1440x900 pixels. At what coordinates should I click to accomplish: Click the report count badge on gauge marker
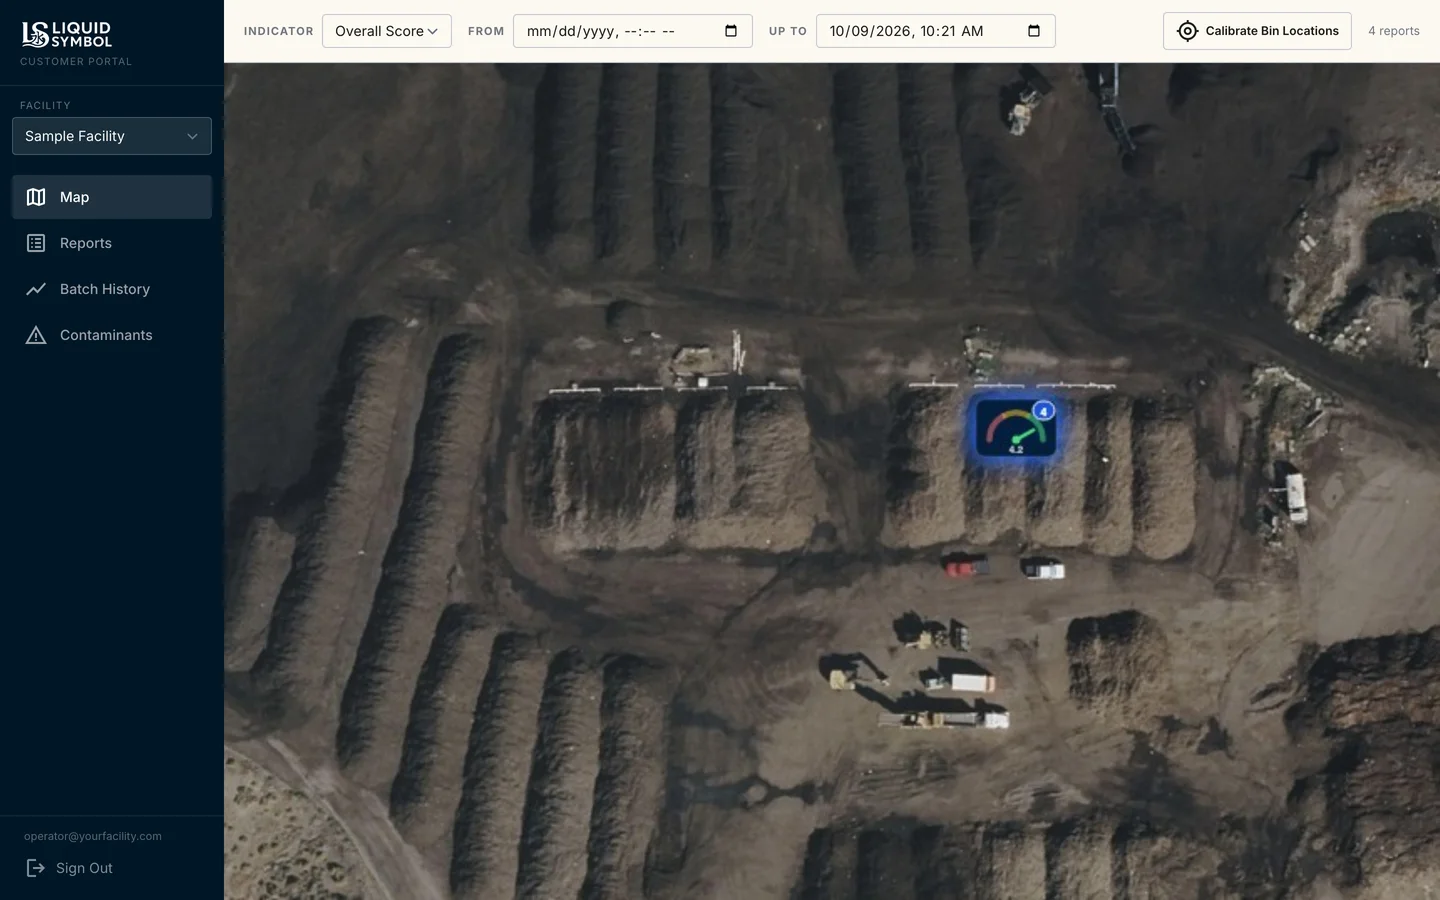pos(1043,411)
